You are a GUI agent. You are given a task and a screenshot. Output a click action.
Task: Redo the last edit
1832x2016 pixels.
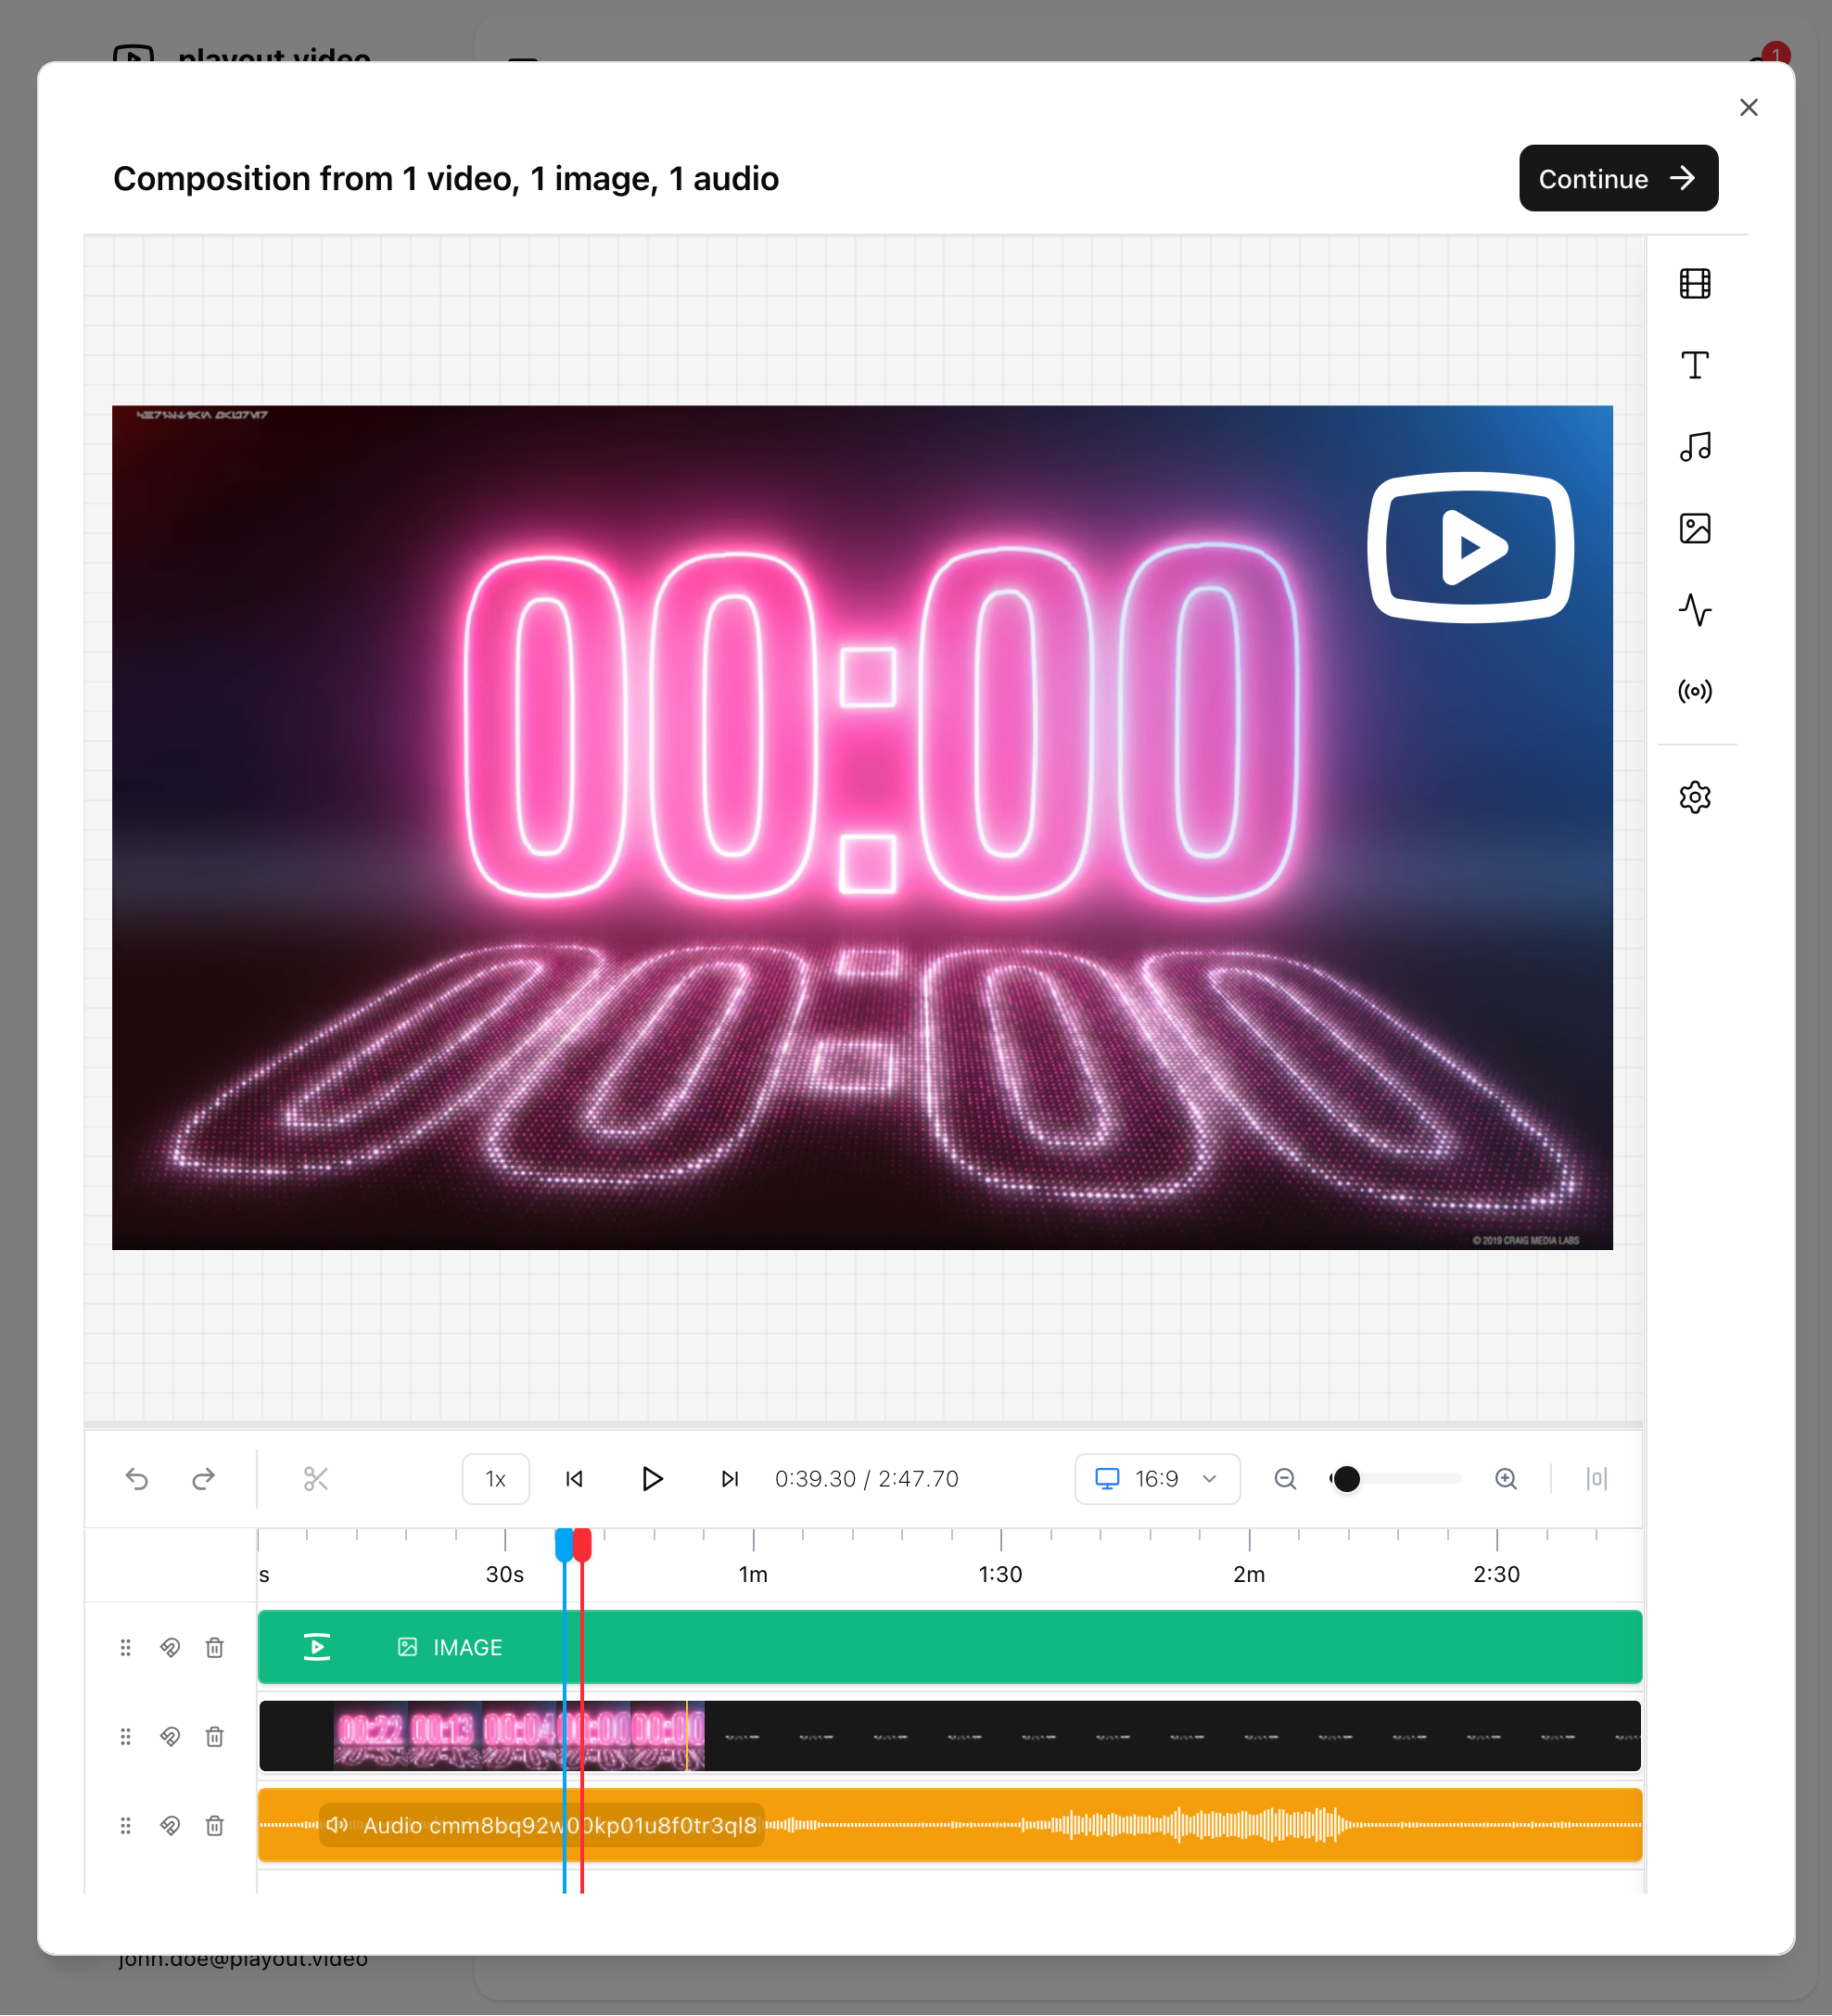203,1479
